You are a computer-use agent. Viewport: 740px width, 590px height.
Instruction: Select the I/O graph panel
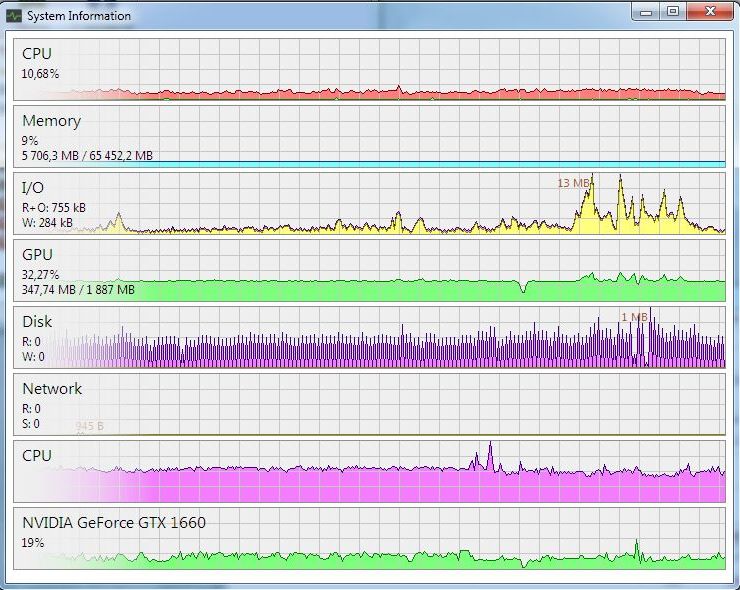369,203
